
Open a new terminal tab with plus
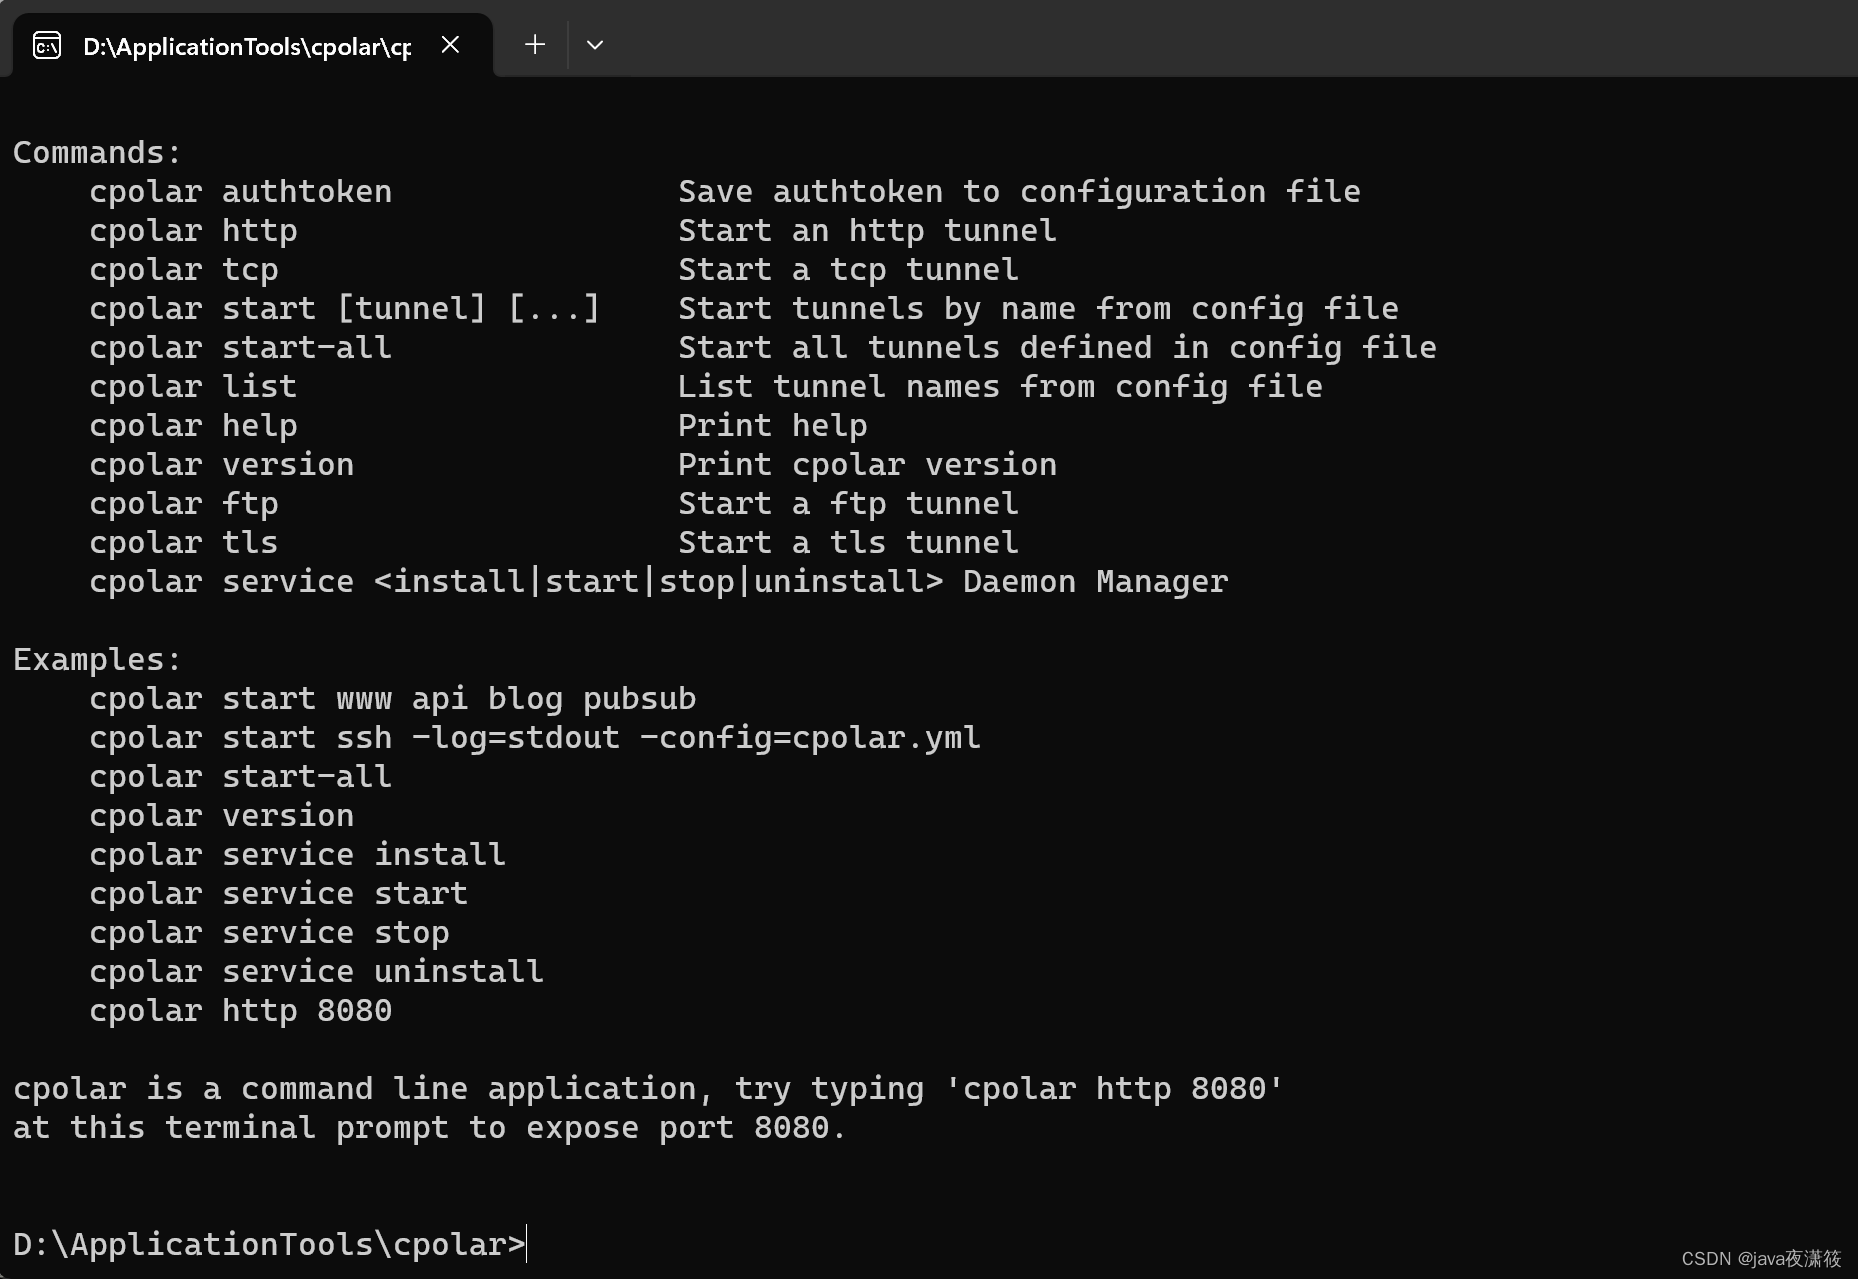535,45
